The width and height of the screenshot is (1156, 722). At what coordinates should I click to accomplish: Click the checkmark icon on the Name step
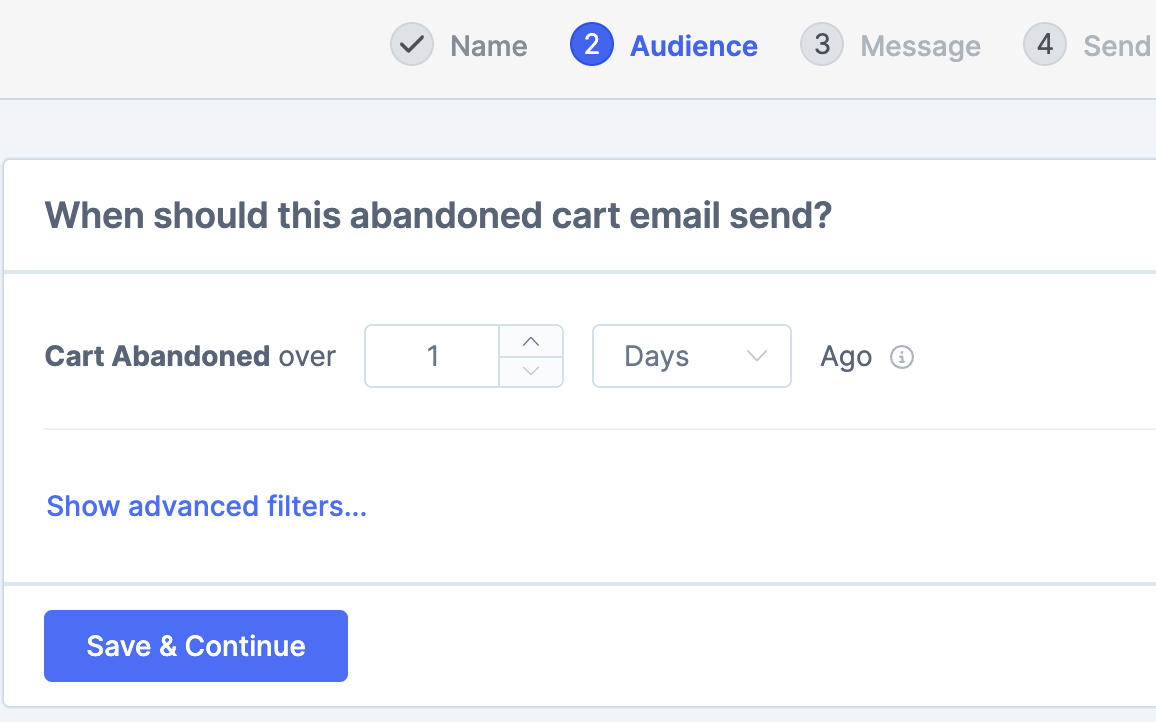[412, 45]
